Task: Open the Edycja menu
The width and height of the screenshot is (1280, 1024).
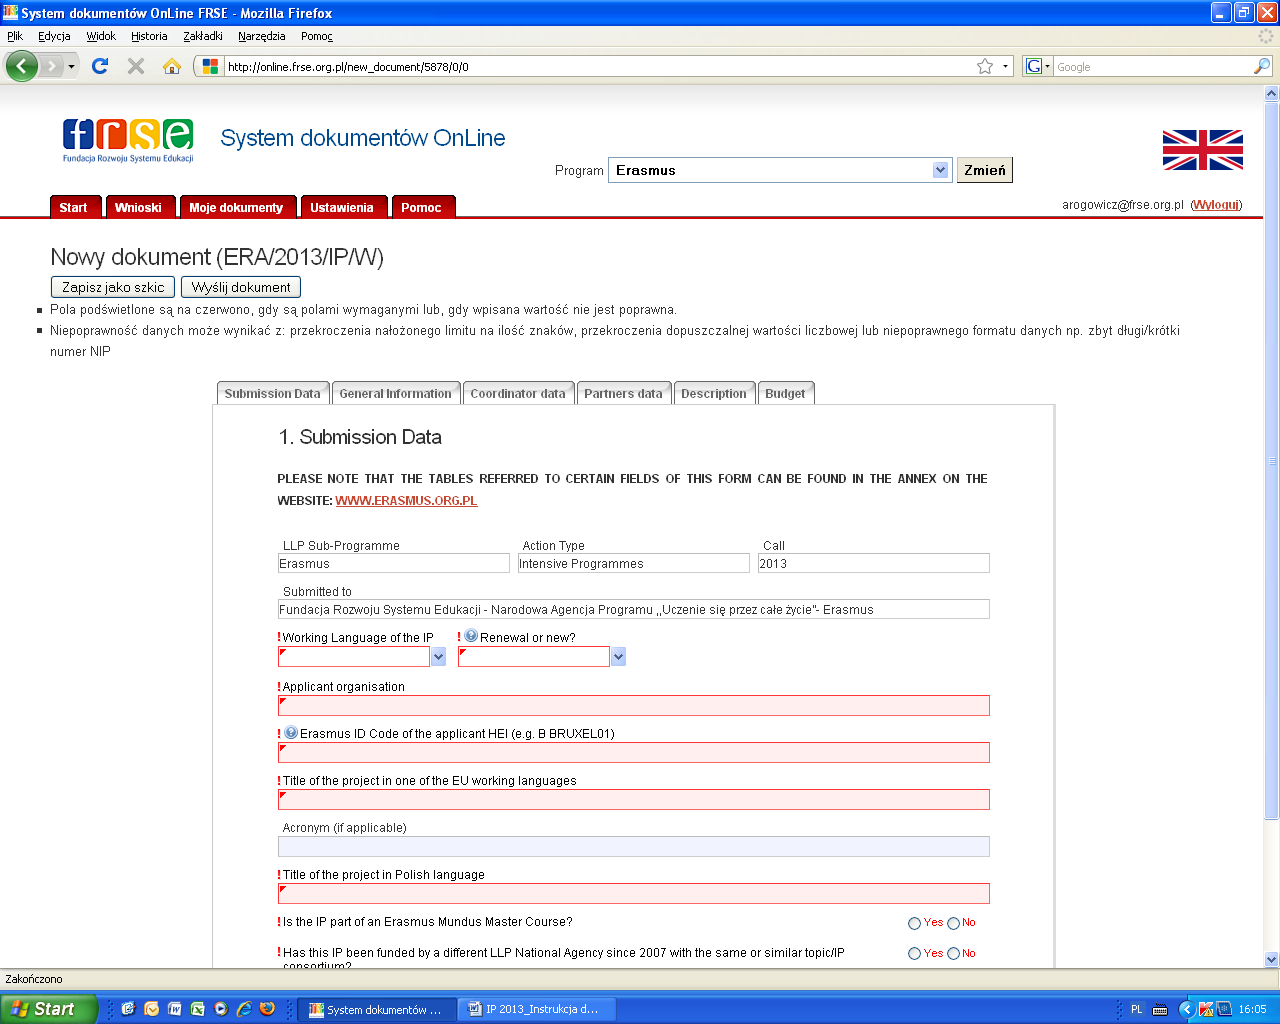Action: [x=54, y=36]
